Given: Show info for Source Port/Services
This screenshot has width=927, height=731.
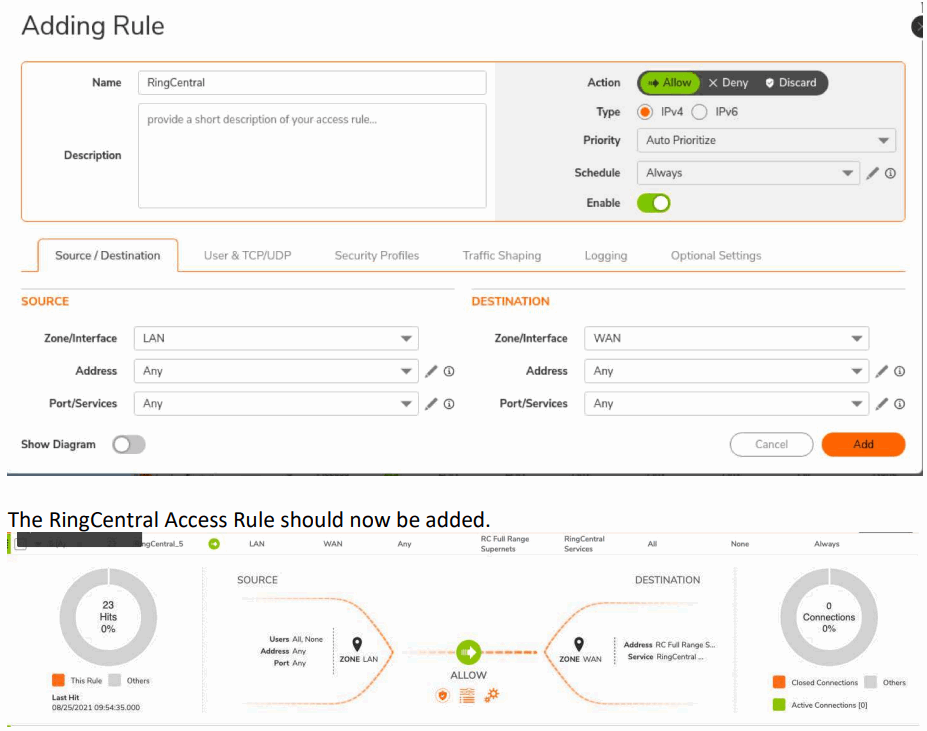Looking at the screenshot, I should point(449,404).
